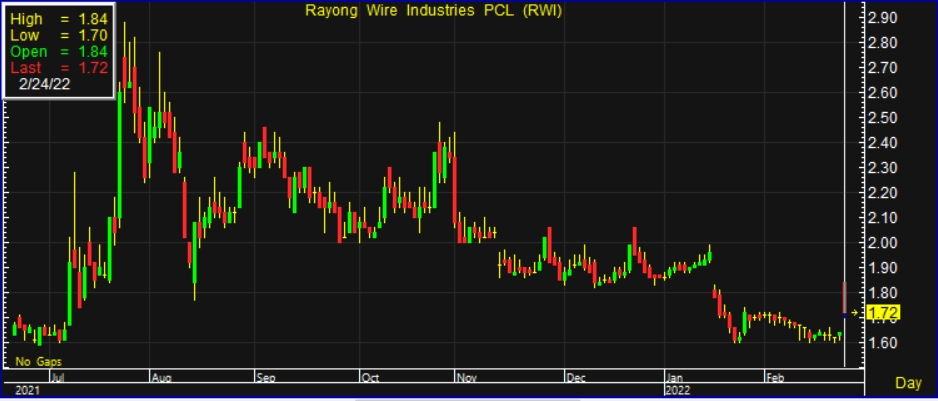The image size is (938, 401).
Task: Click the 2.30 price axis label
Action: [882, 168]
